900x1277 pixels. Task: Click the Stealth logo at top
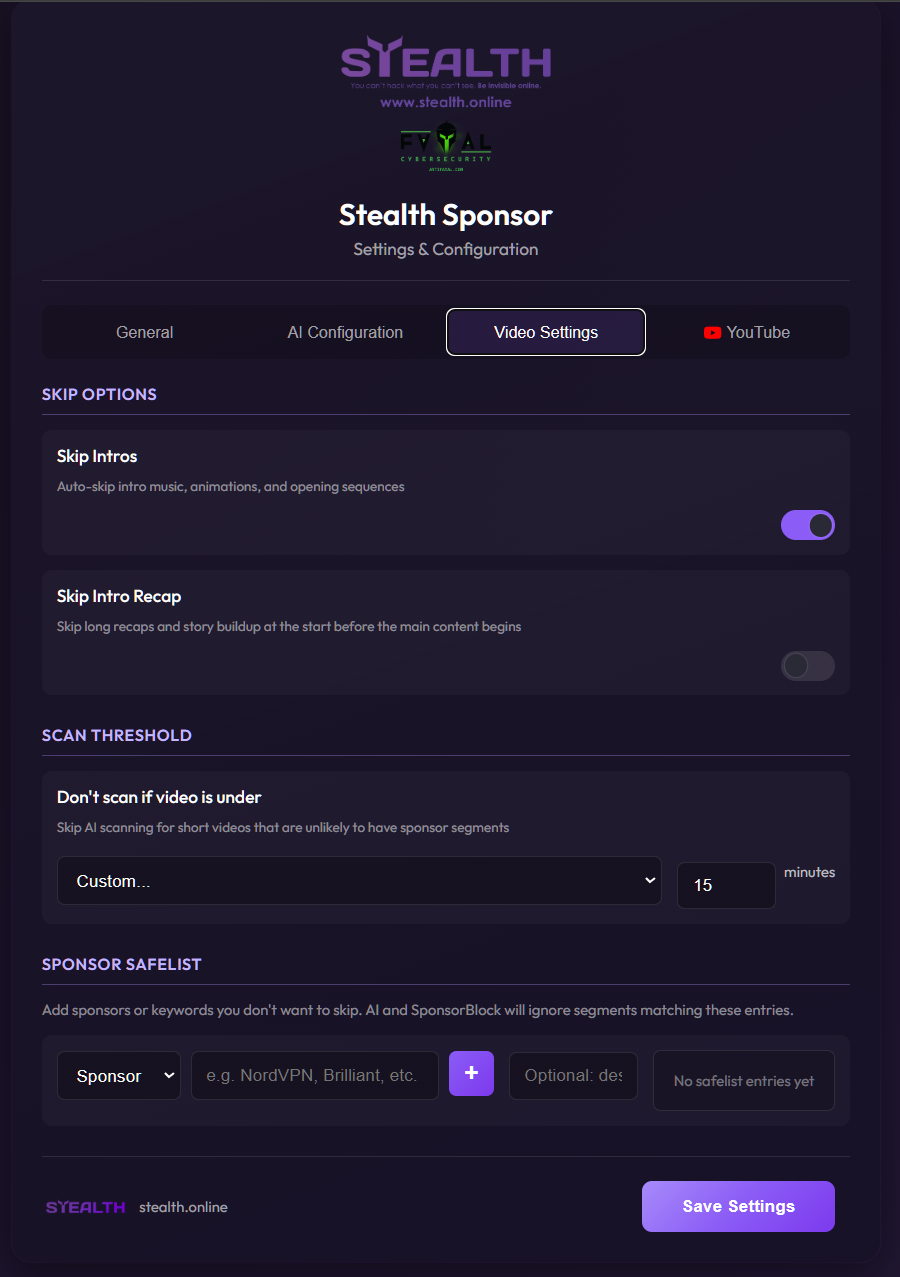pyautogui.click(x=445, y=62)
